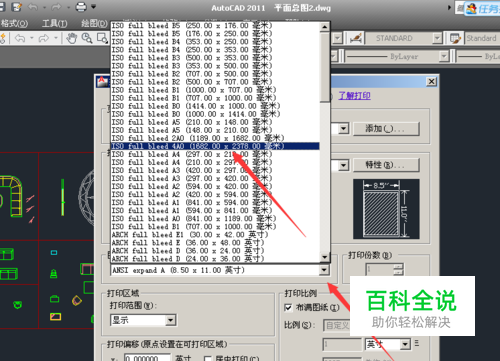The height and width of the screenshot is (361, 500).
Task: Select ISO full bleed A0 (841.00 x 1189.00)
Action: pyautogui.click(x=215, y=218)
